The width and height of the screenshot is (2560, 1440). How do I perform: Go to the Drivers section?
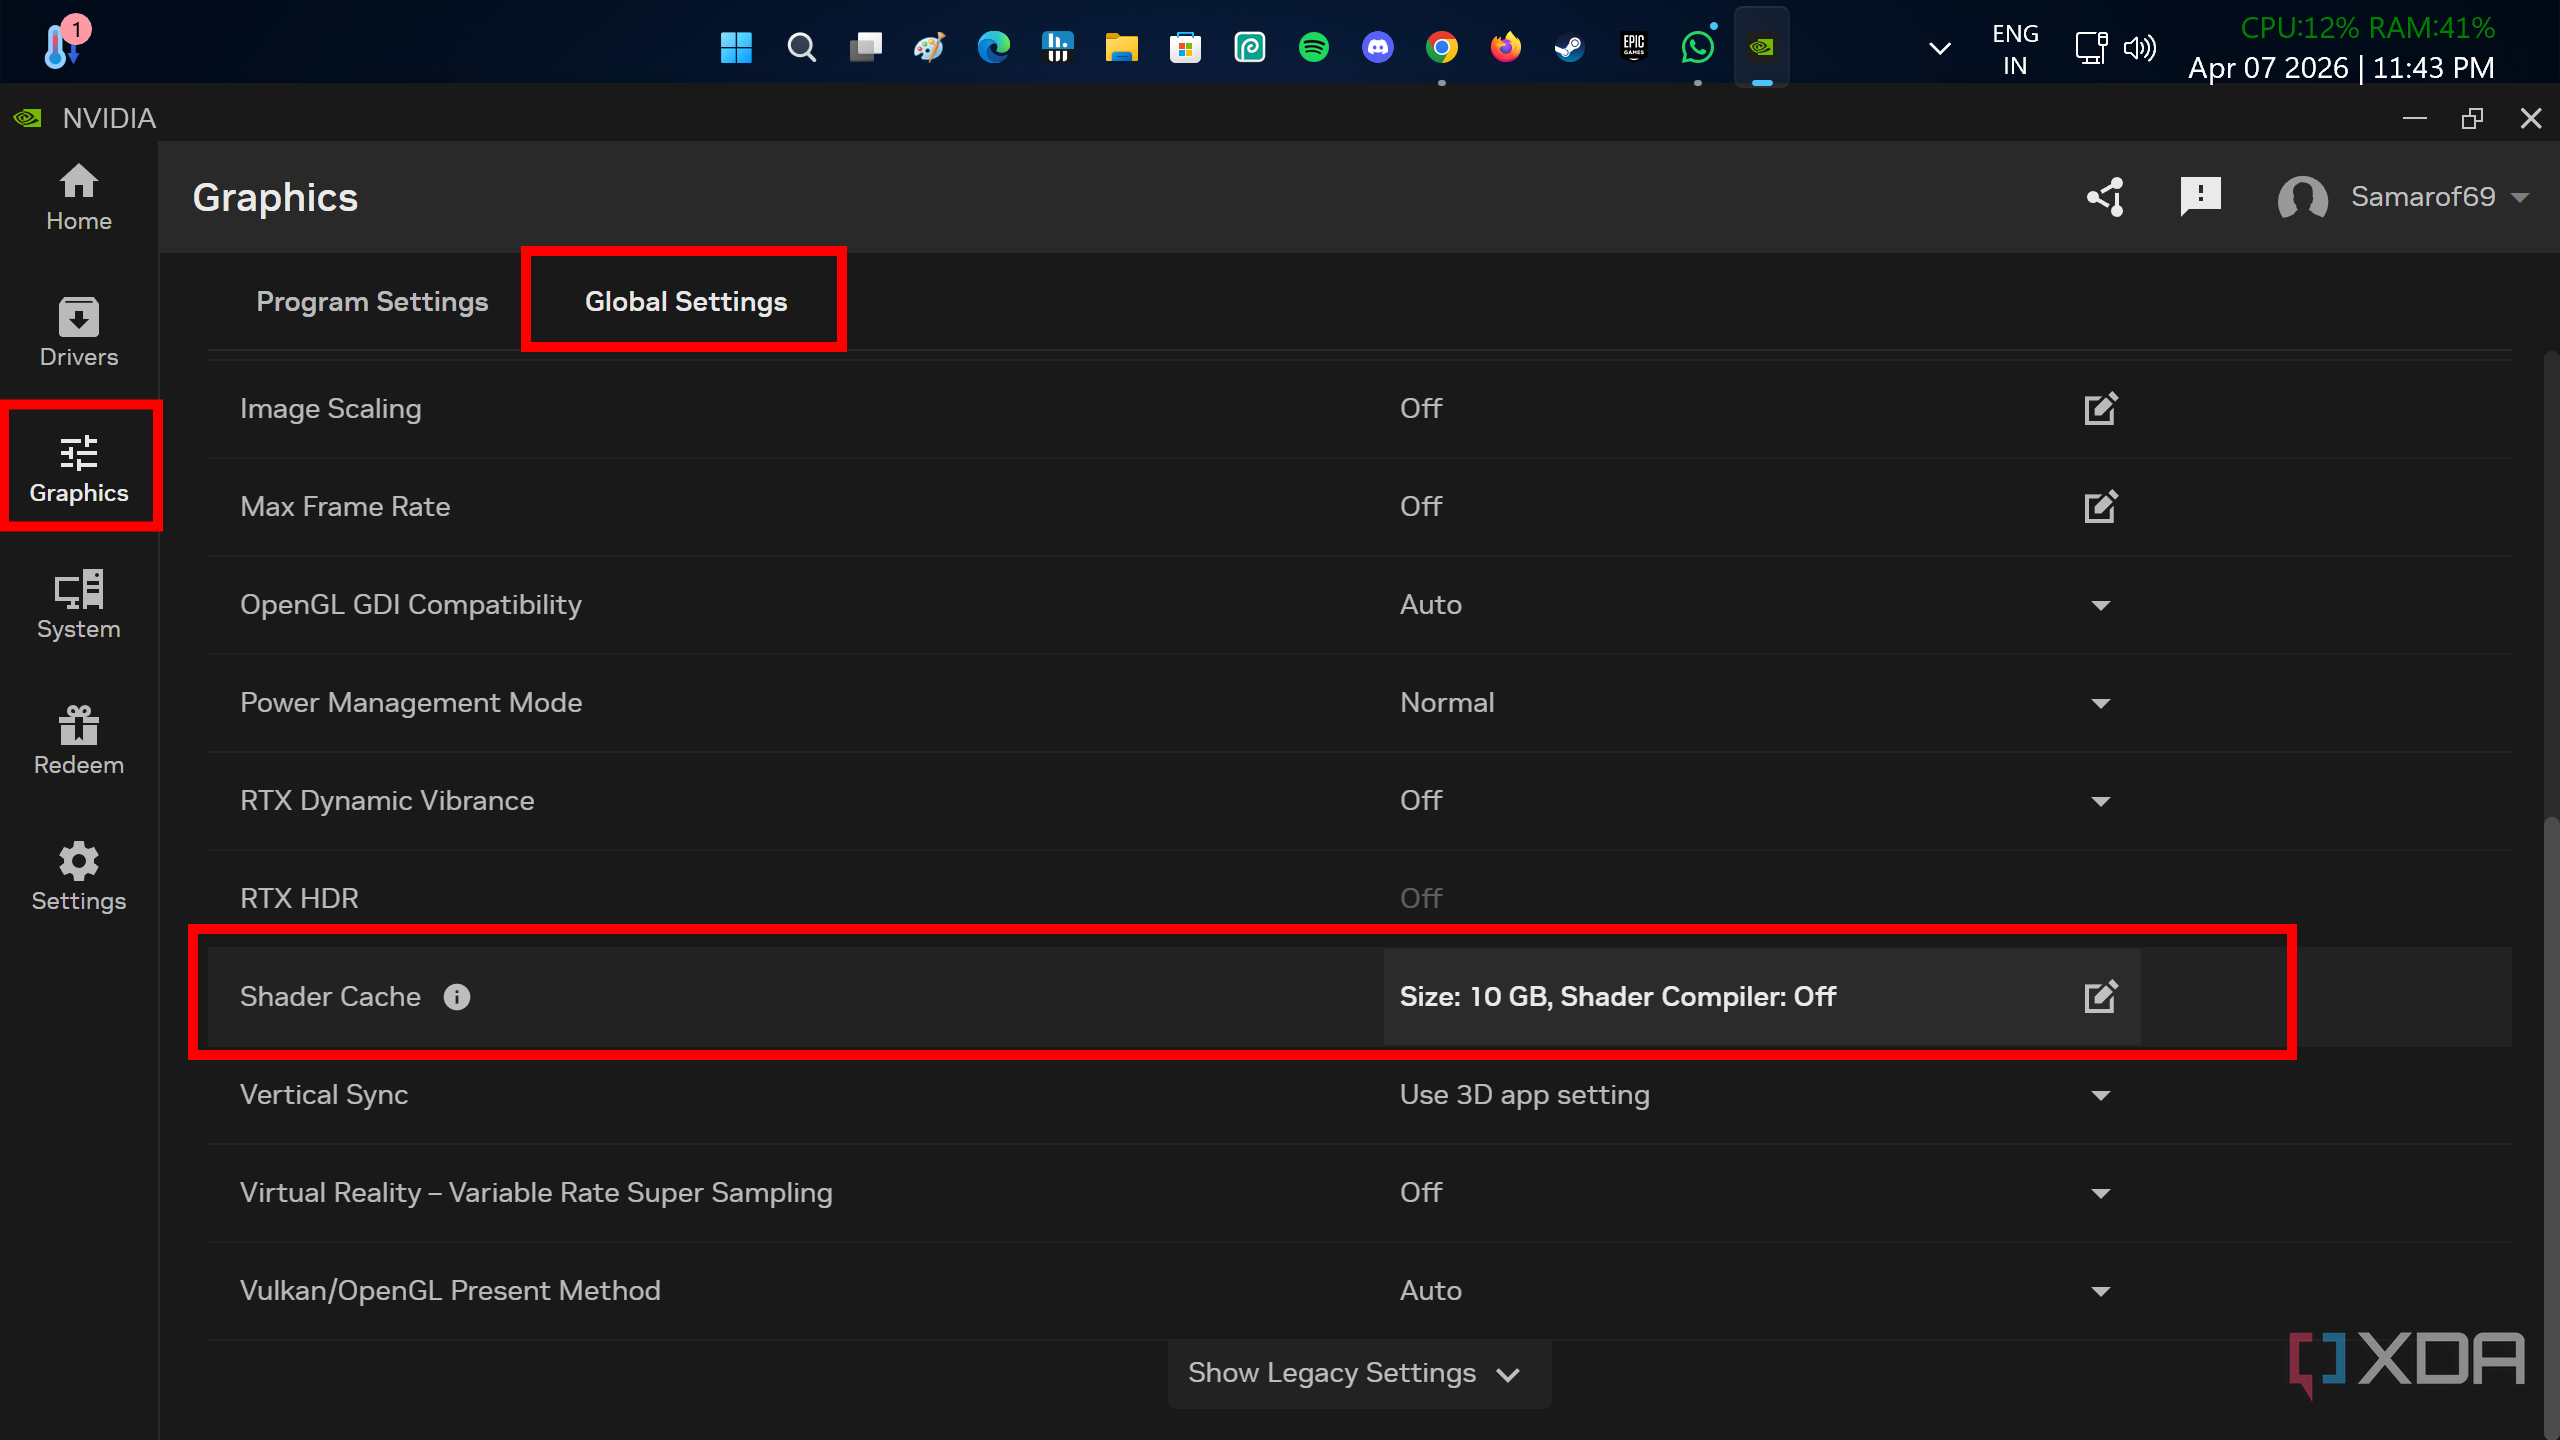coord(78,333)
